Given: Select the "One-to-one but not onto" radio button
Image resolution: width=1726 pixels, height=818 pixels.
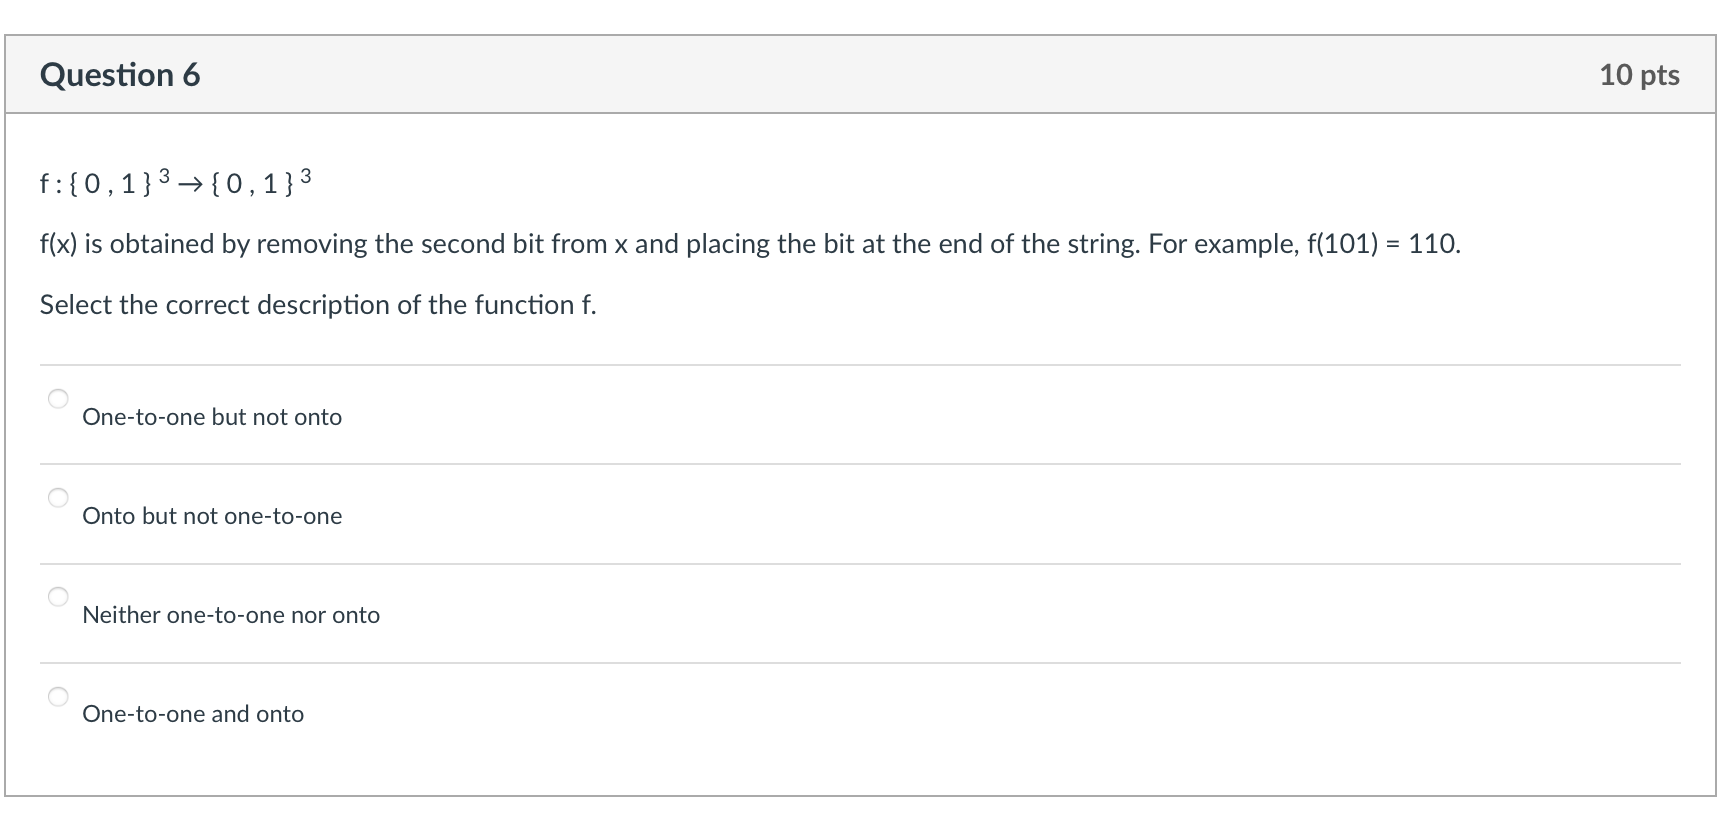Looking at the screenshot, I should pos(59,398).
